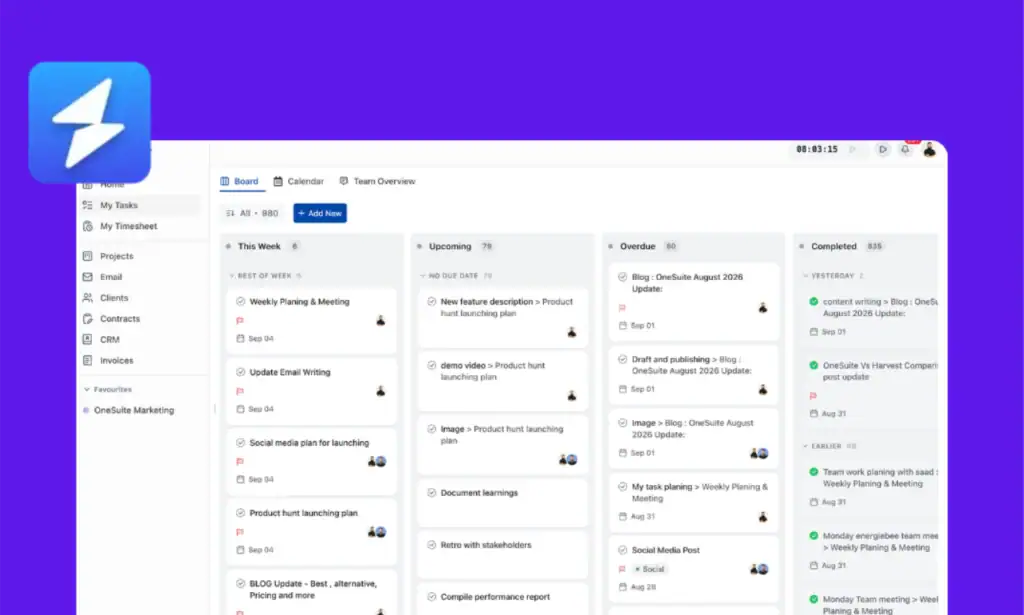
Task: Mark New feature description task complete
Action: pos(432,302)
